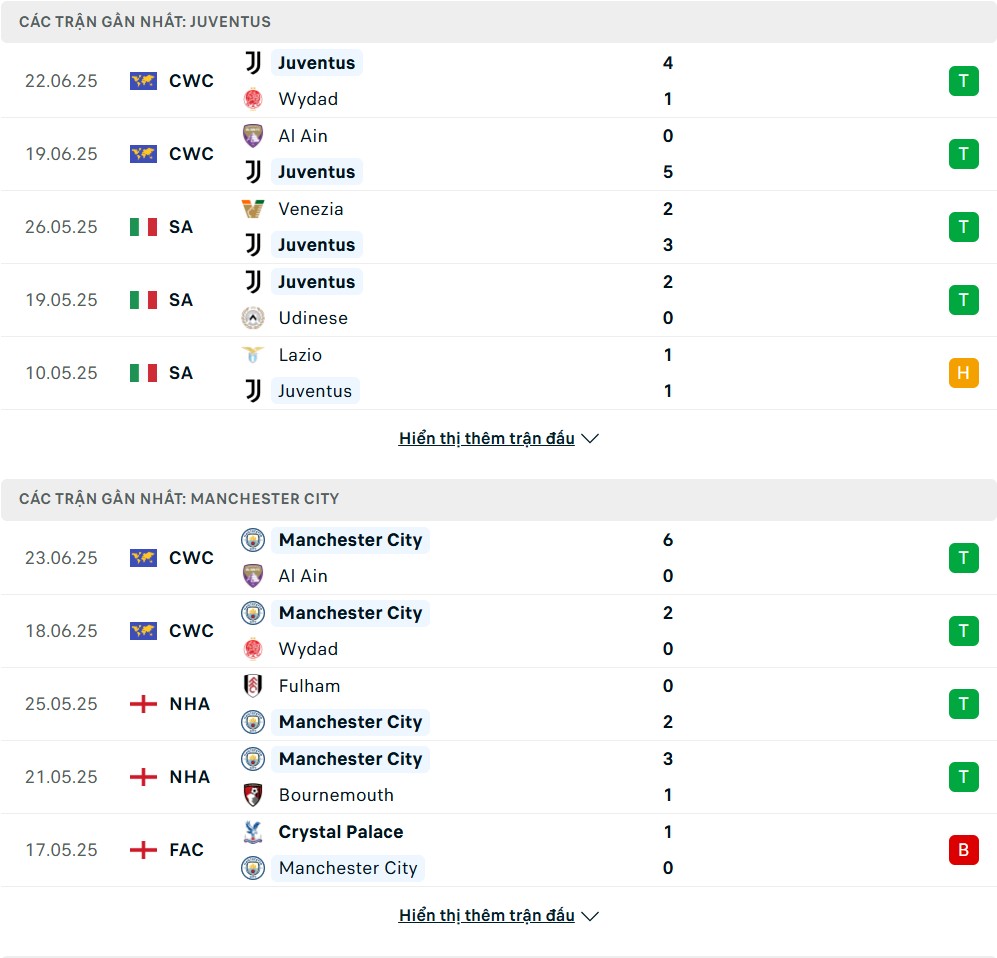997x958 pixels.
Task: Click orange H draw badge for Lazio match
Action: pos(963,373)
